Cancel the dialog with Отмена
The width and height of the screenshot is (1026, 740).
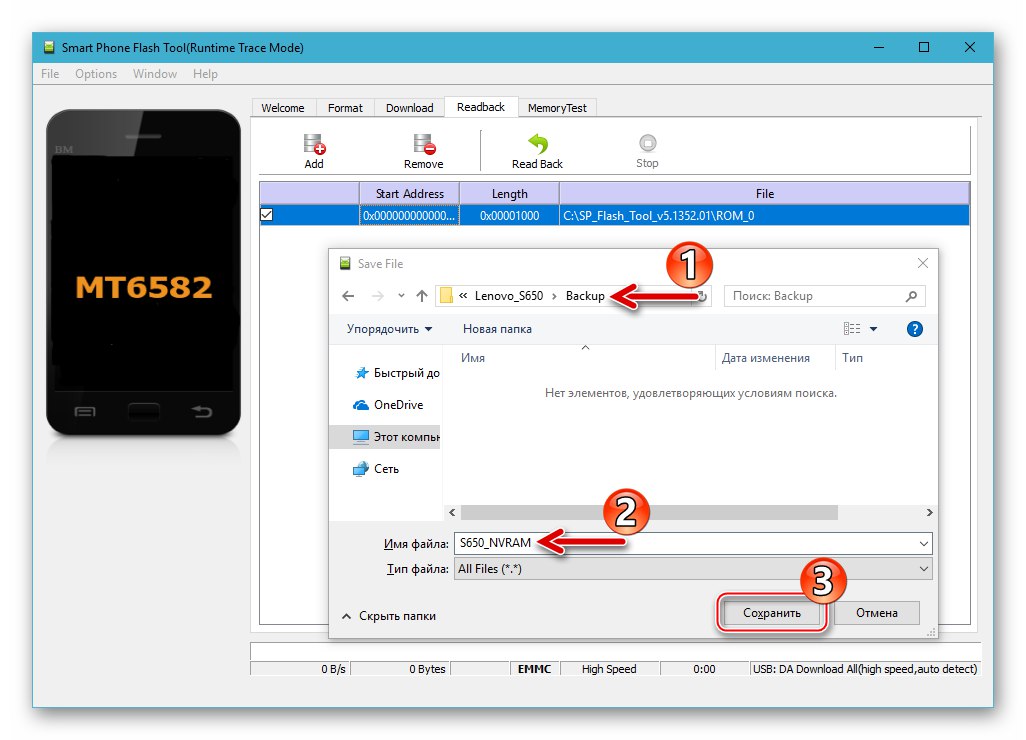876,612
